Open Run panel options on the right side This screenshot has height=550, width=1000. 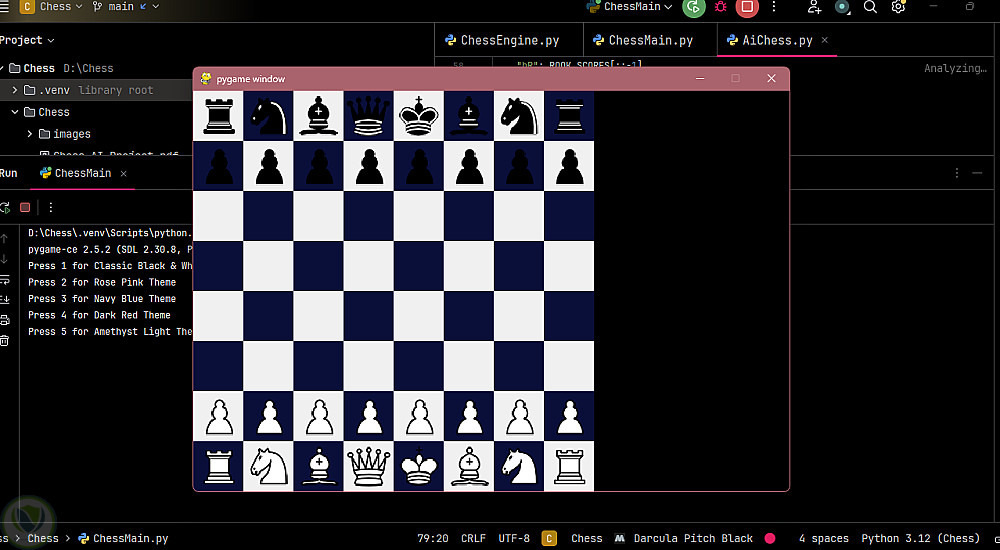957,173
